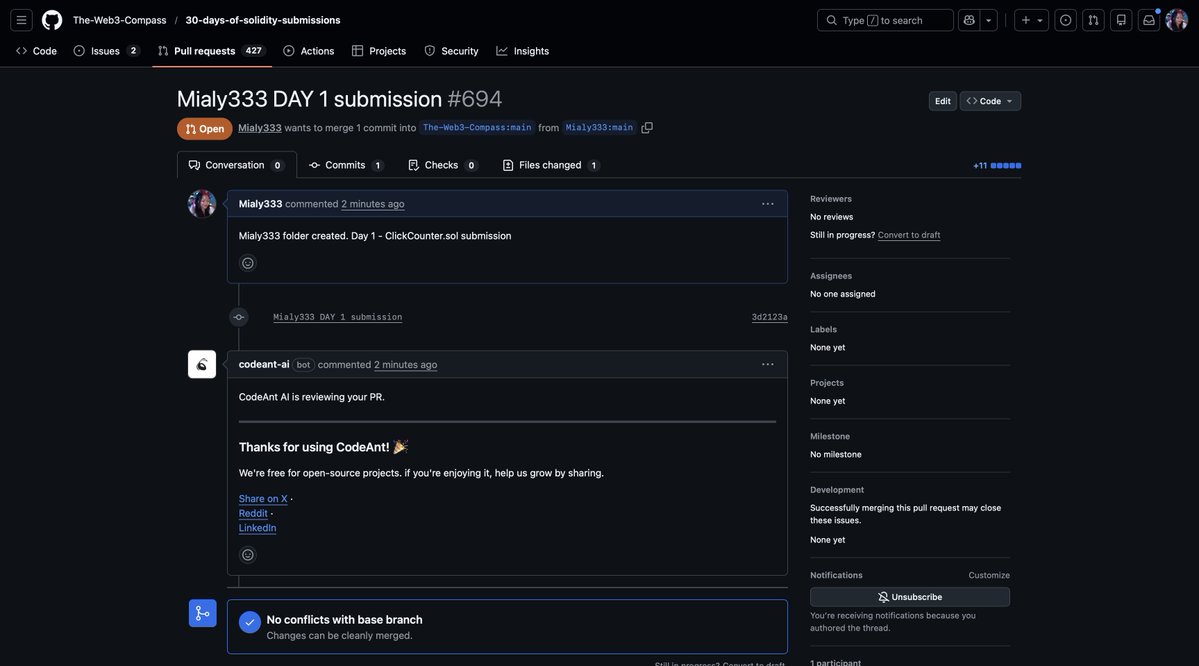Open the Projects tab

(379, 51)
